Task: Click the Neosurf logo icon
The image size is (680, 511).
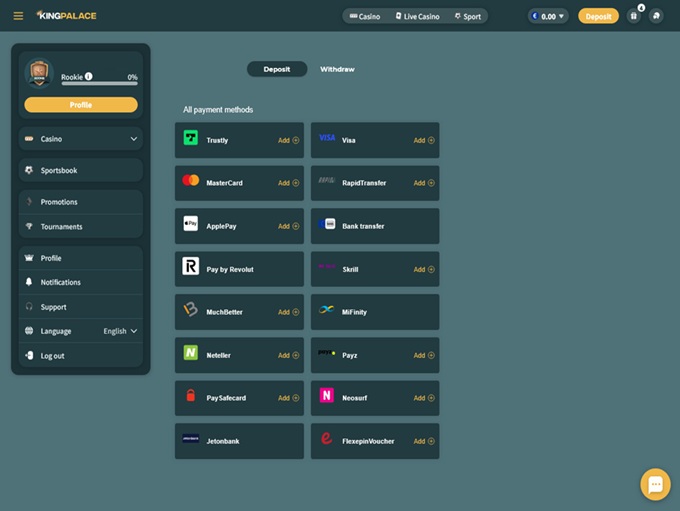Action: (x=327, y=396)
